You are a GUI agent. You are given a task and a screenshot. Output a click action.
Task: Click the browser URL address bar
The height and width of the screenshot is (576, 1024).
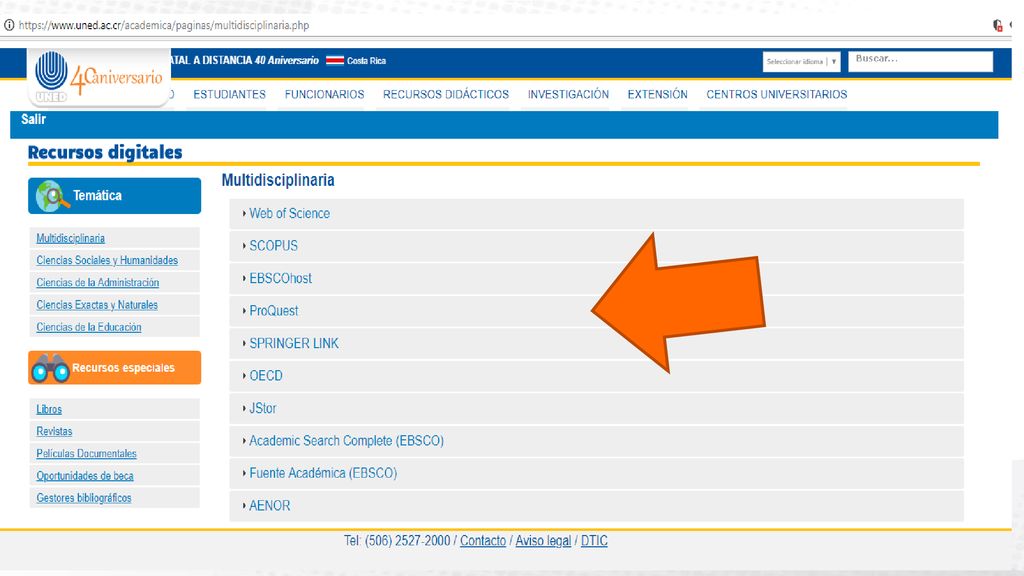pyautogui.click(x=164, y=25)
